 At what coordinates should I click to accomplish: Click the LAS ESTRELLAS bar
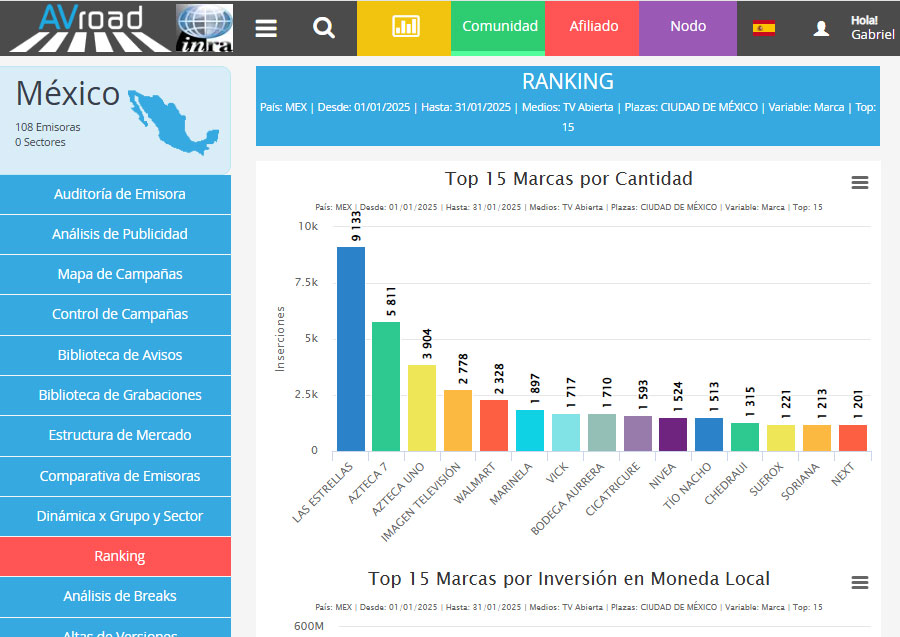point(351,349)
